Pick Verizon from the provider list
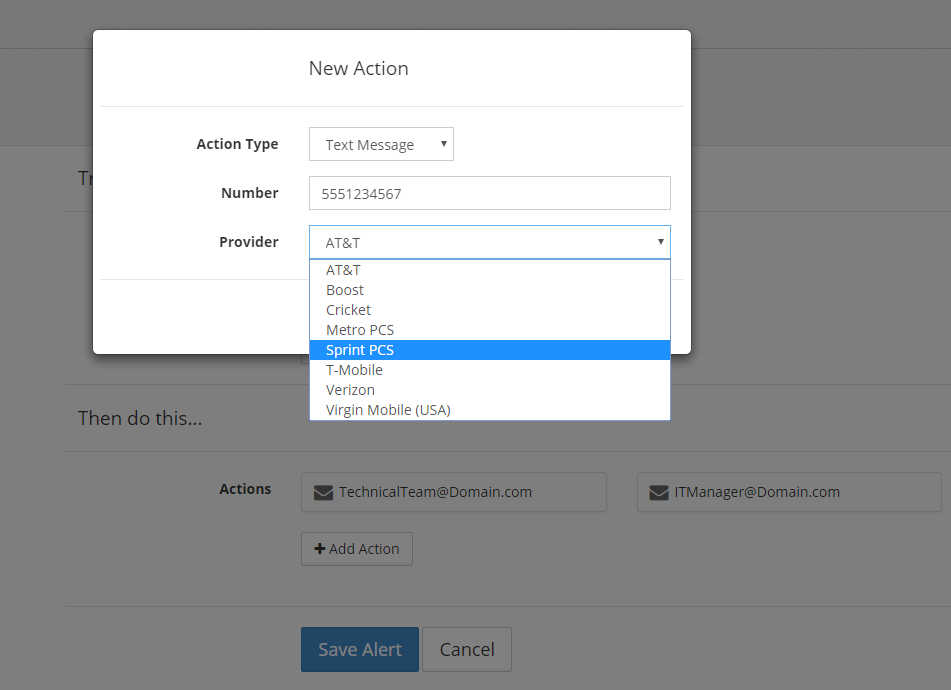The width and height of the screenshot is (951, 690). (350, 390)
